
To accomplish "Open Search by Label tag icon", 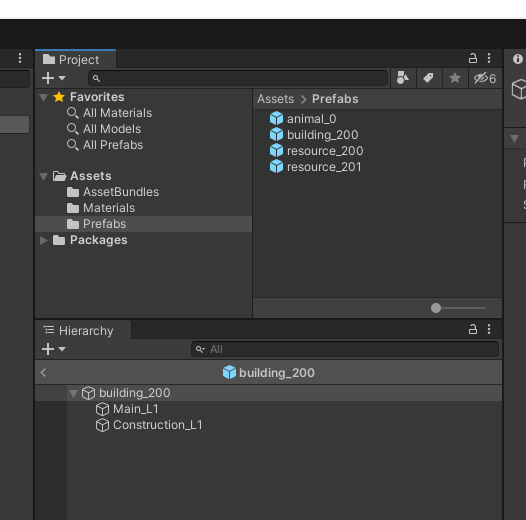I will pos(428,78).
